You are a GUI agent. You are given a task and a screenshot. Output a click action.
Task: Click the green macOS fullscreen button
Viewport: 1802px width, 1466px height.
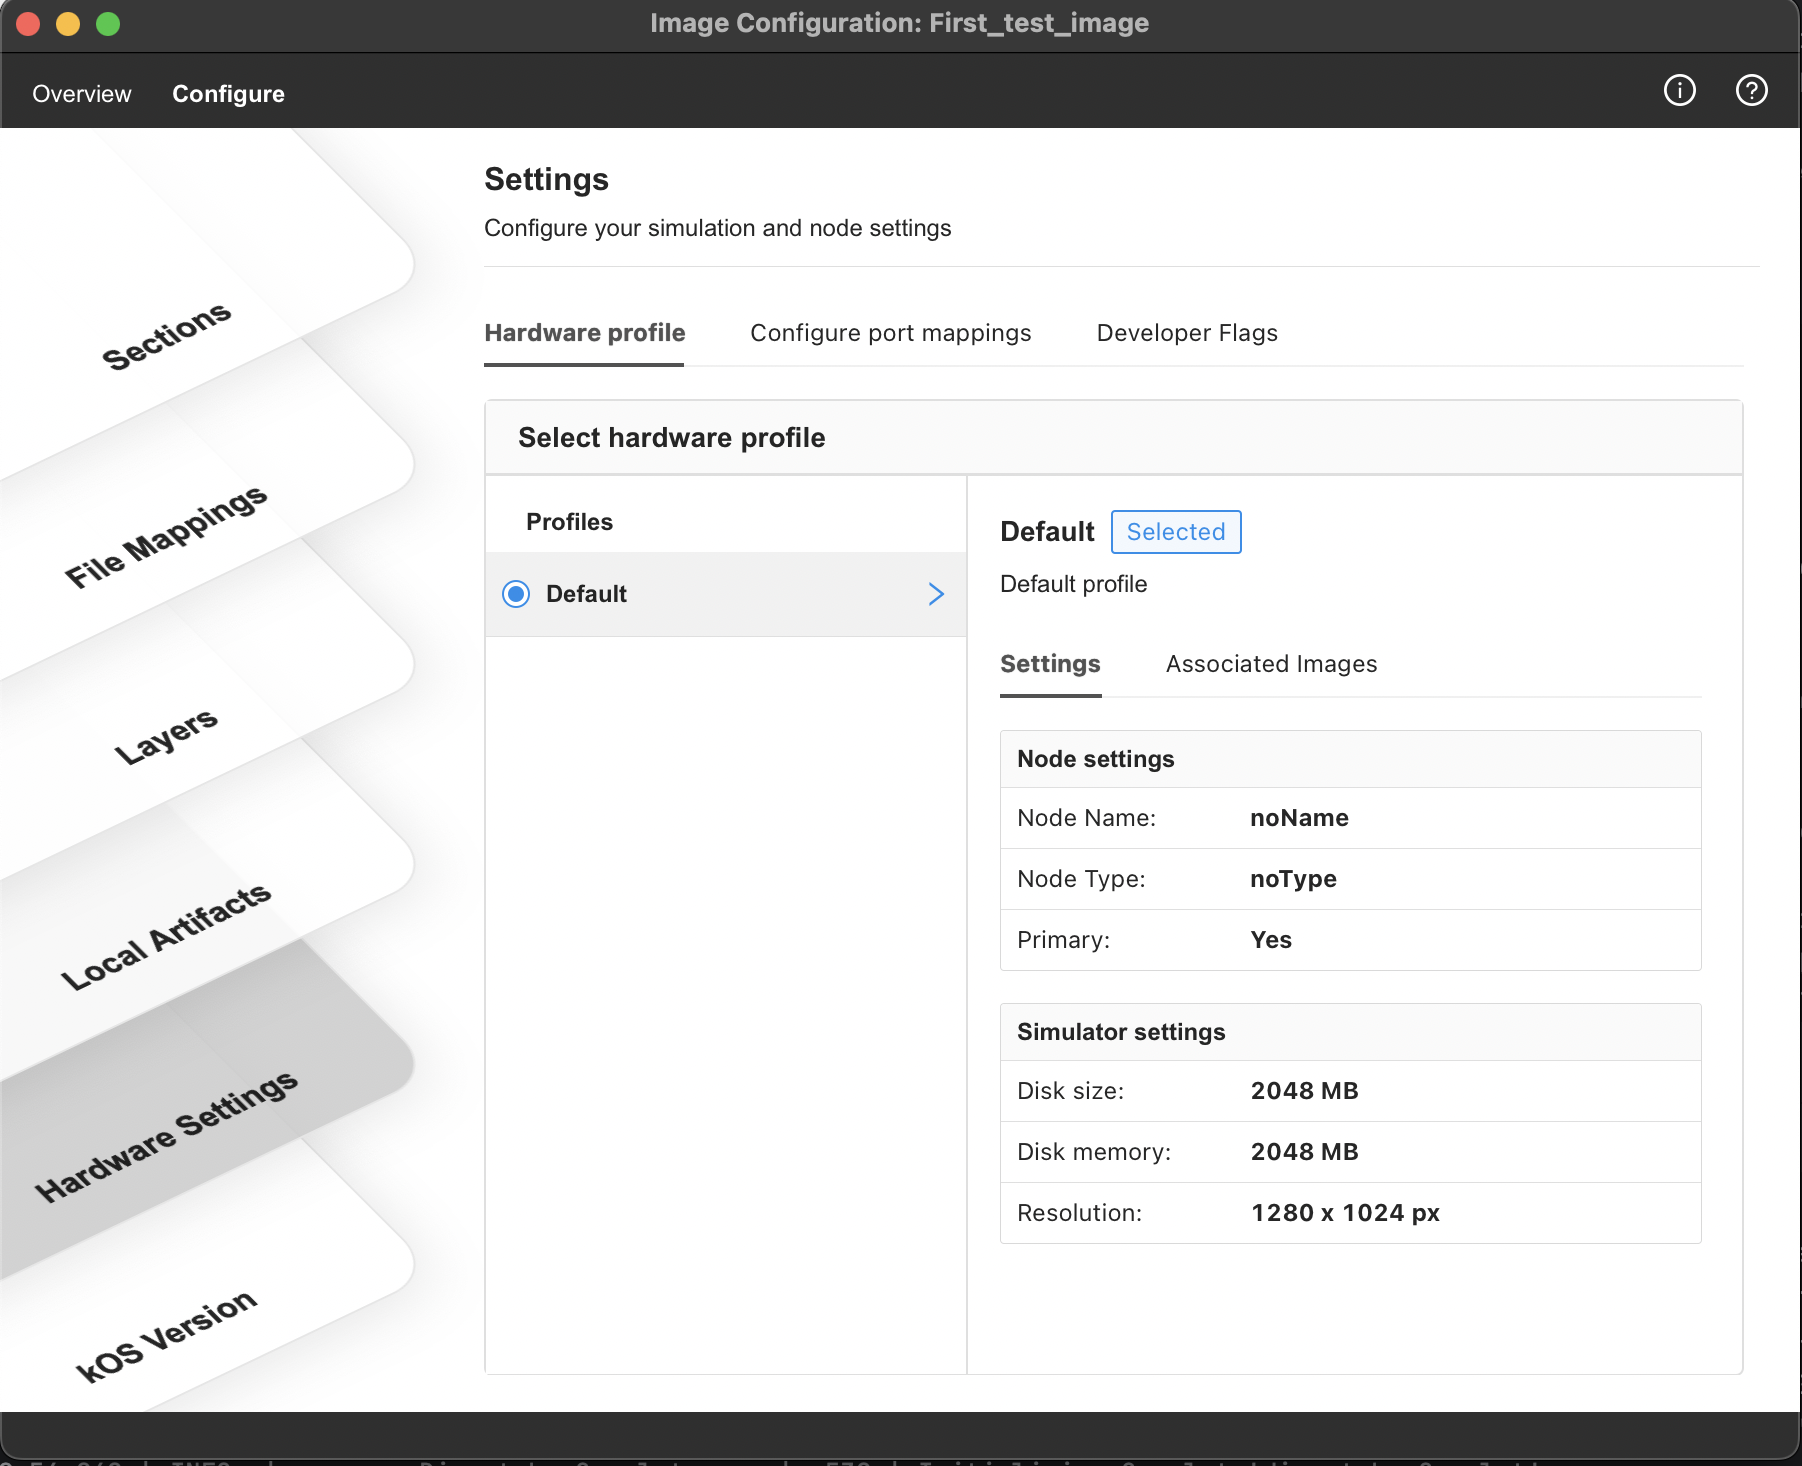(108, 23)
